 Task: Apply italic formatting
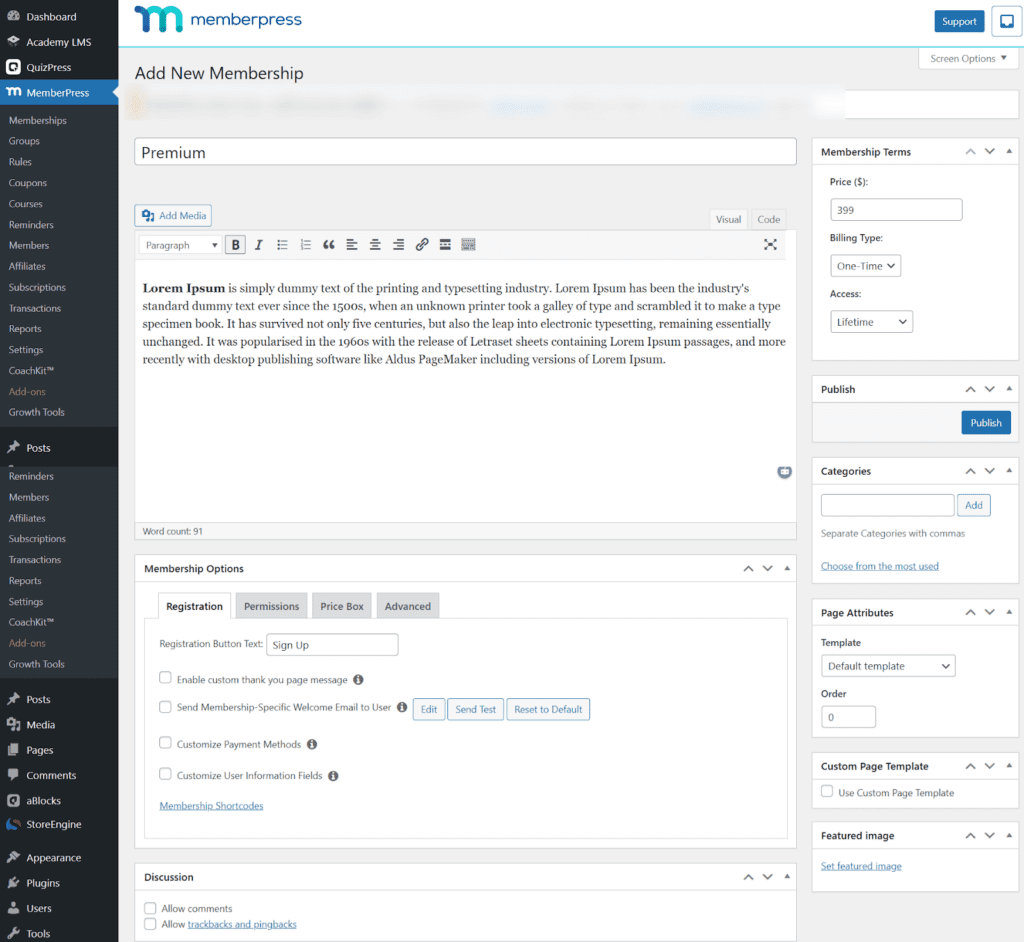coord(259,244)
